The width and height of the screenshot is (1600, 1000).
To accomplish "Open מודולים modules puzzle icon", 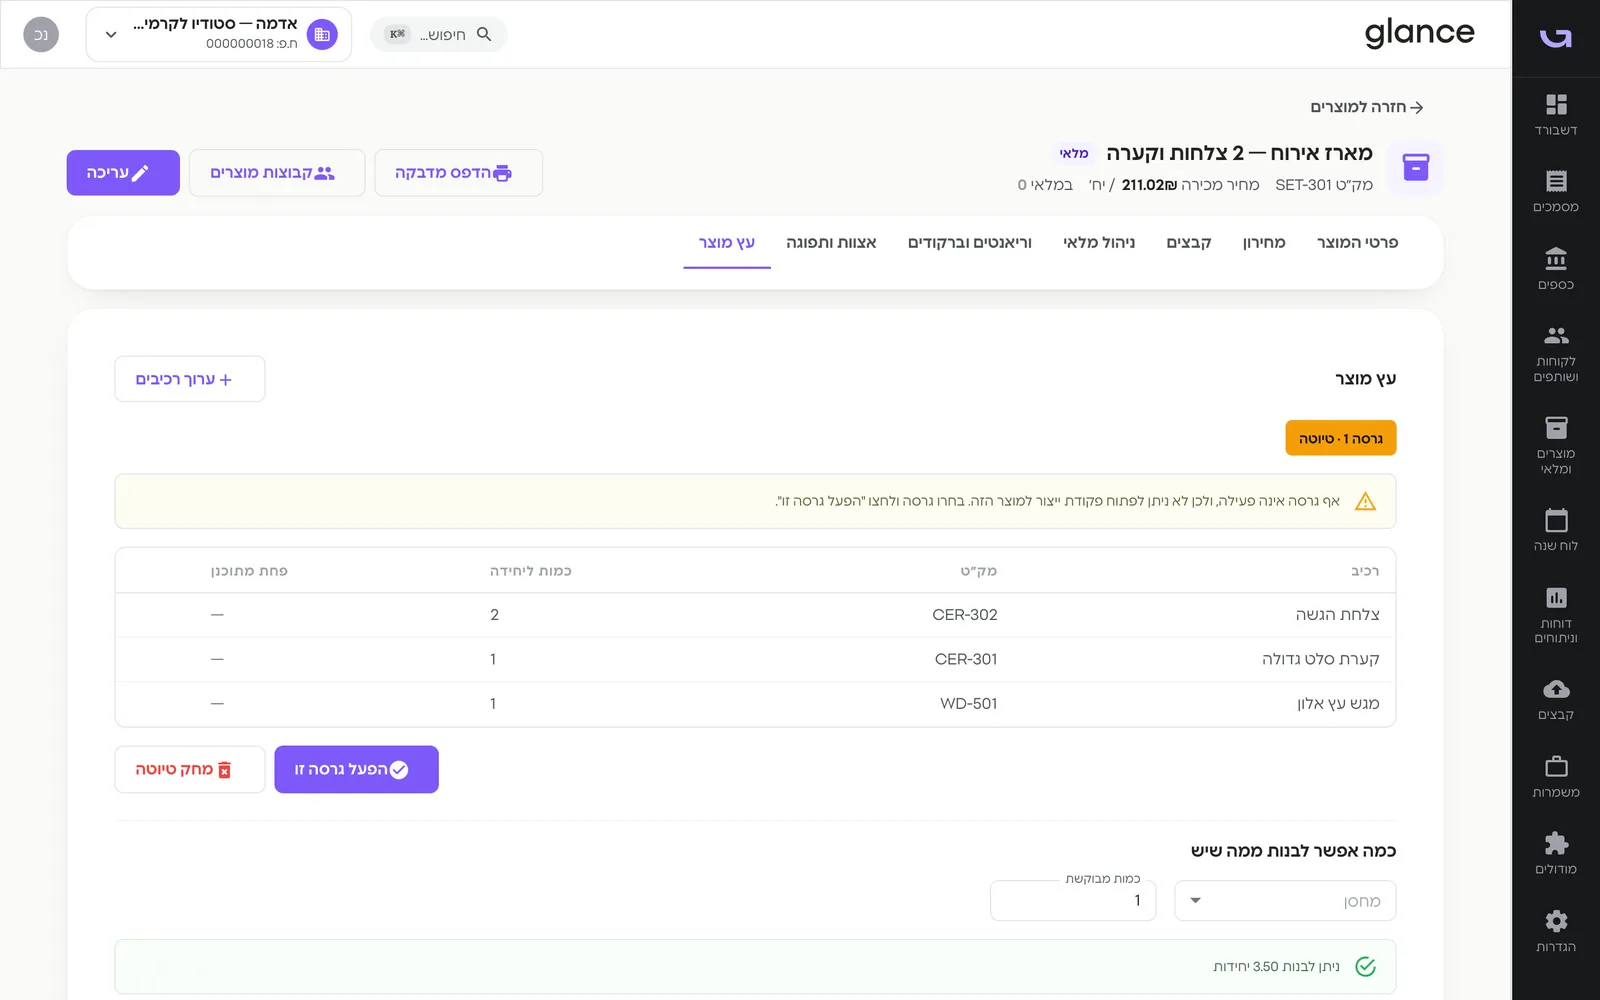I will pos(1555,854).
